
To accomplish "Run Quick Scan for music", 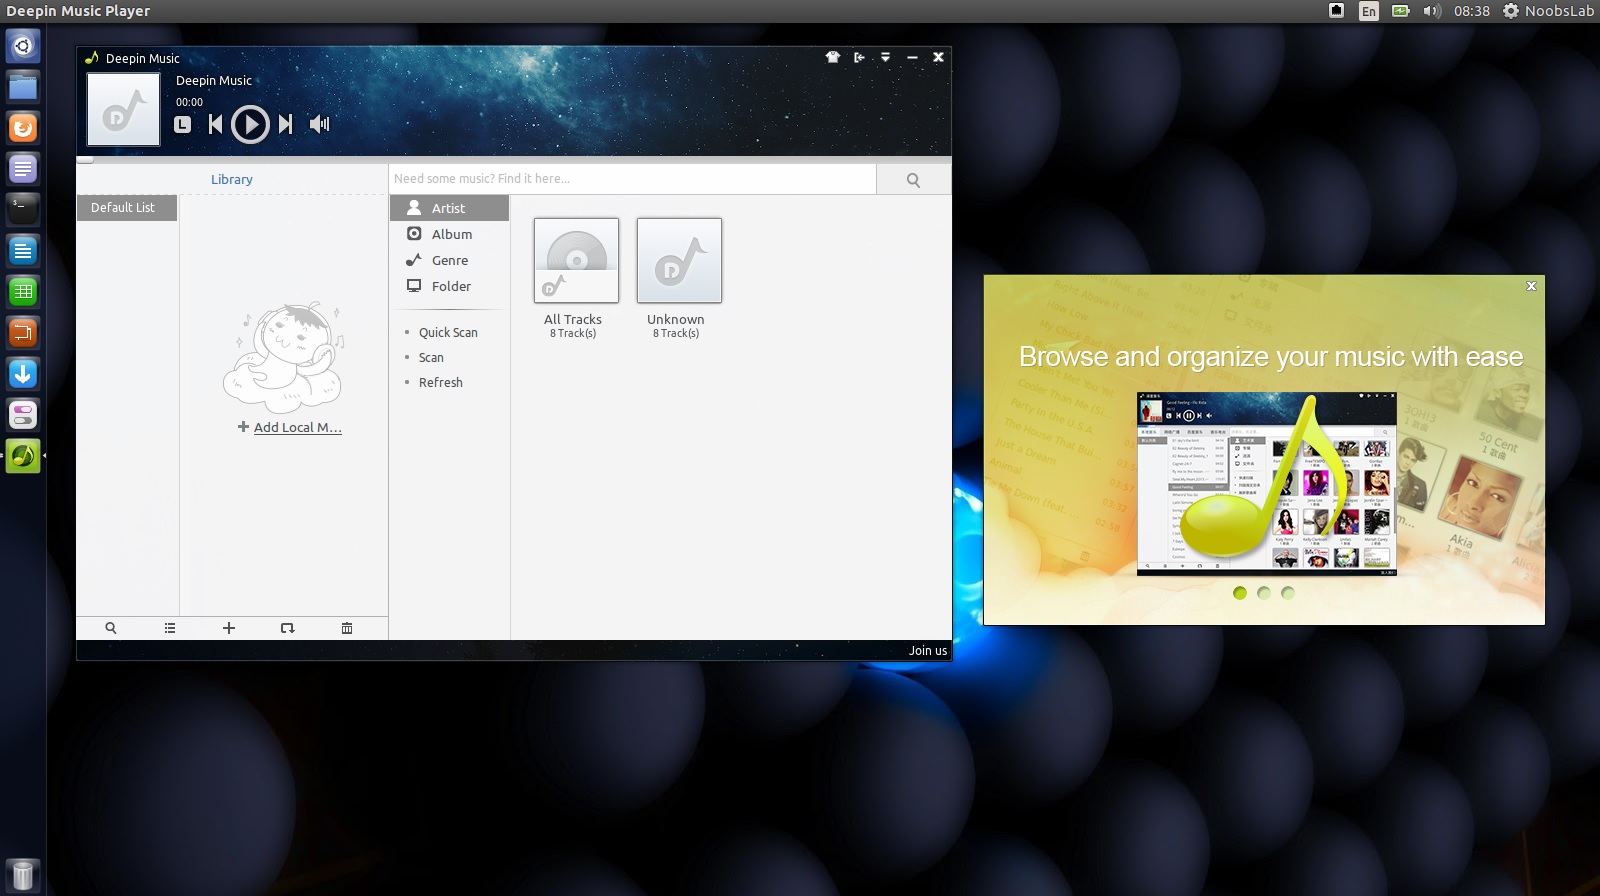I will [x=448, y=332].
